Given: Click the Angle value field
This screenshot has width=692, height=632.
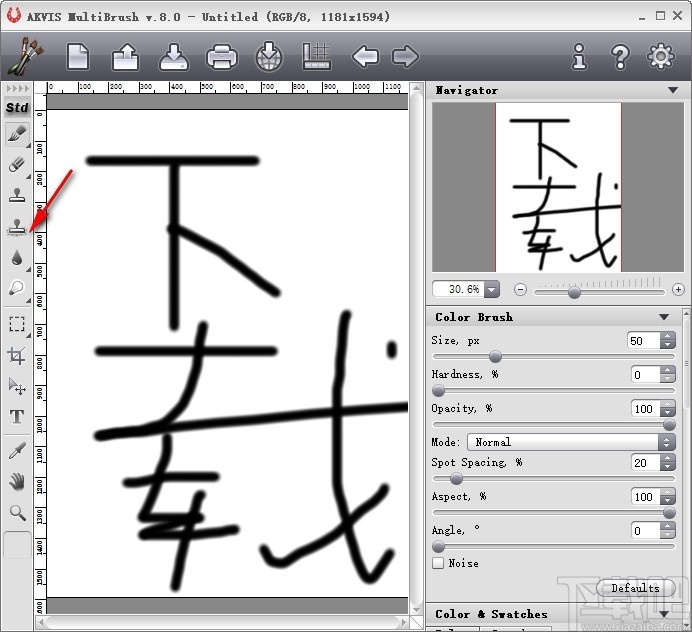Looking at the screenshot, I should point(646,530).
